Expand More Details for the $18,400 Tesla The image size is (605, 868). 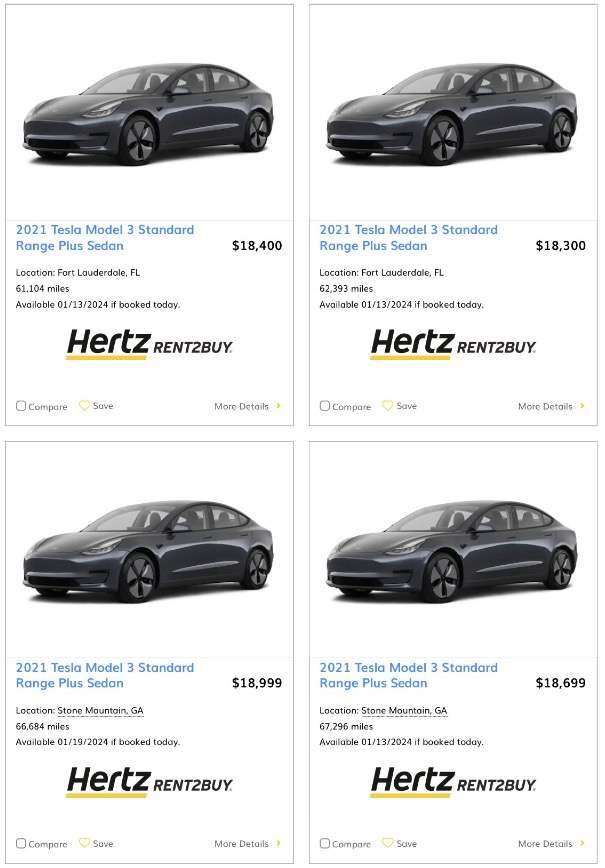(x=243, y=406)
